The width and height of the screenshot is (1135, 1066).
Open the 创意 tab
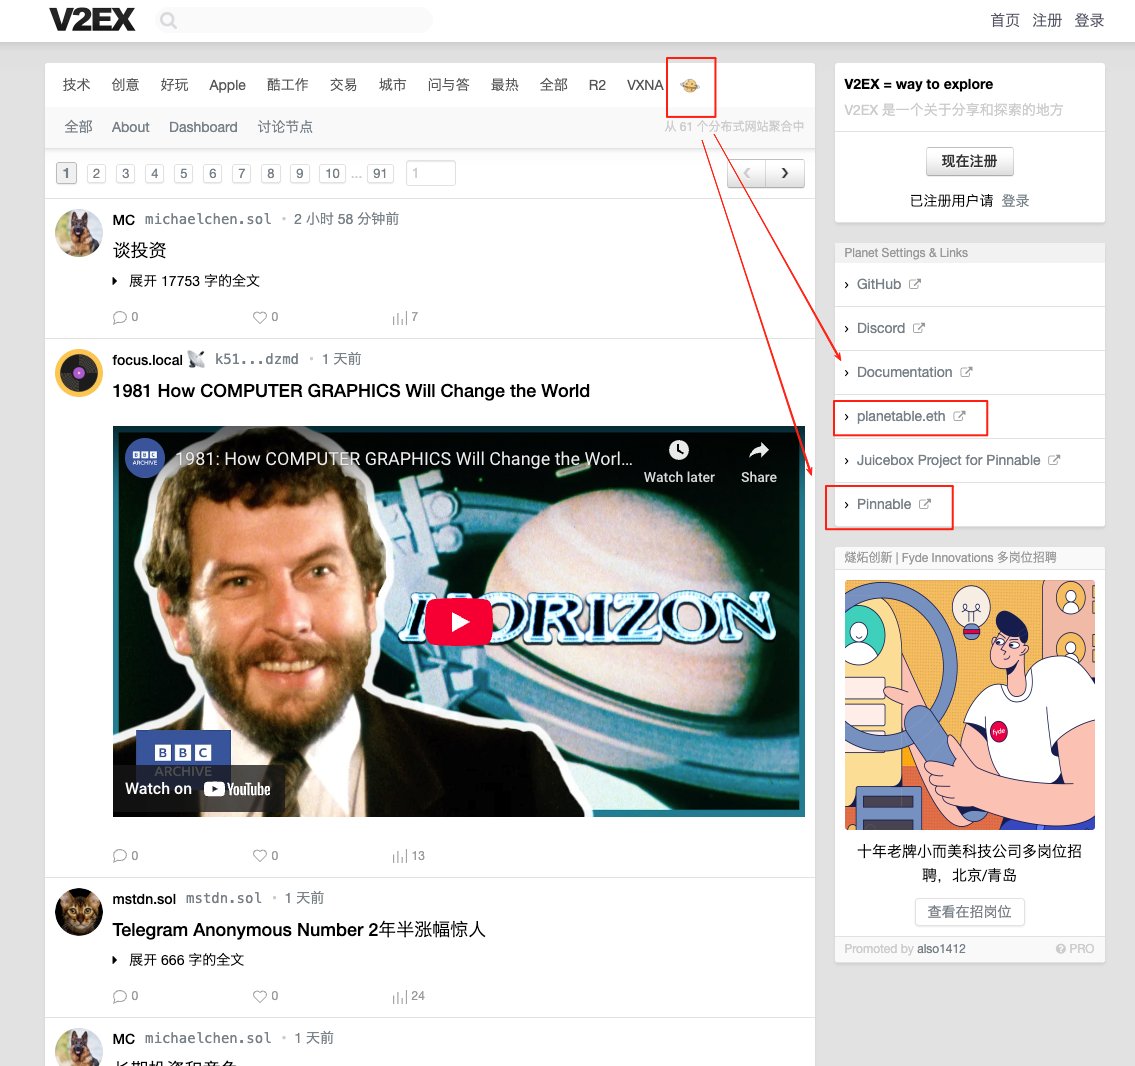pos(125,85)
